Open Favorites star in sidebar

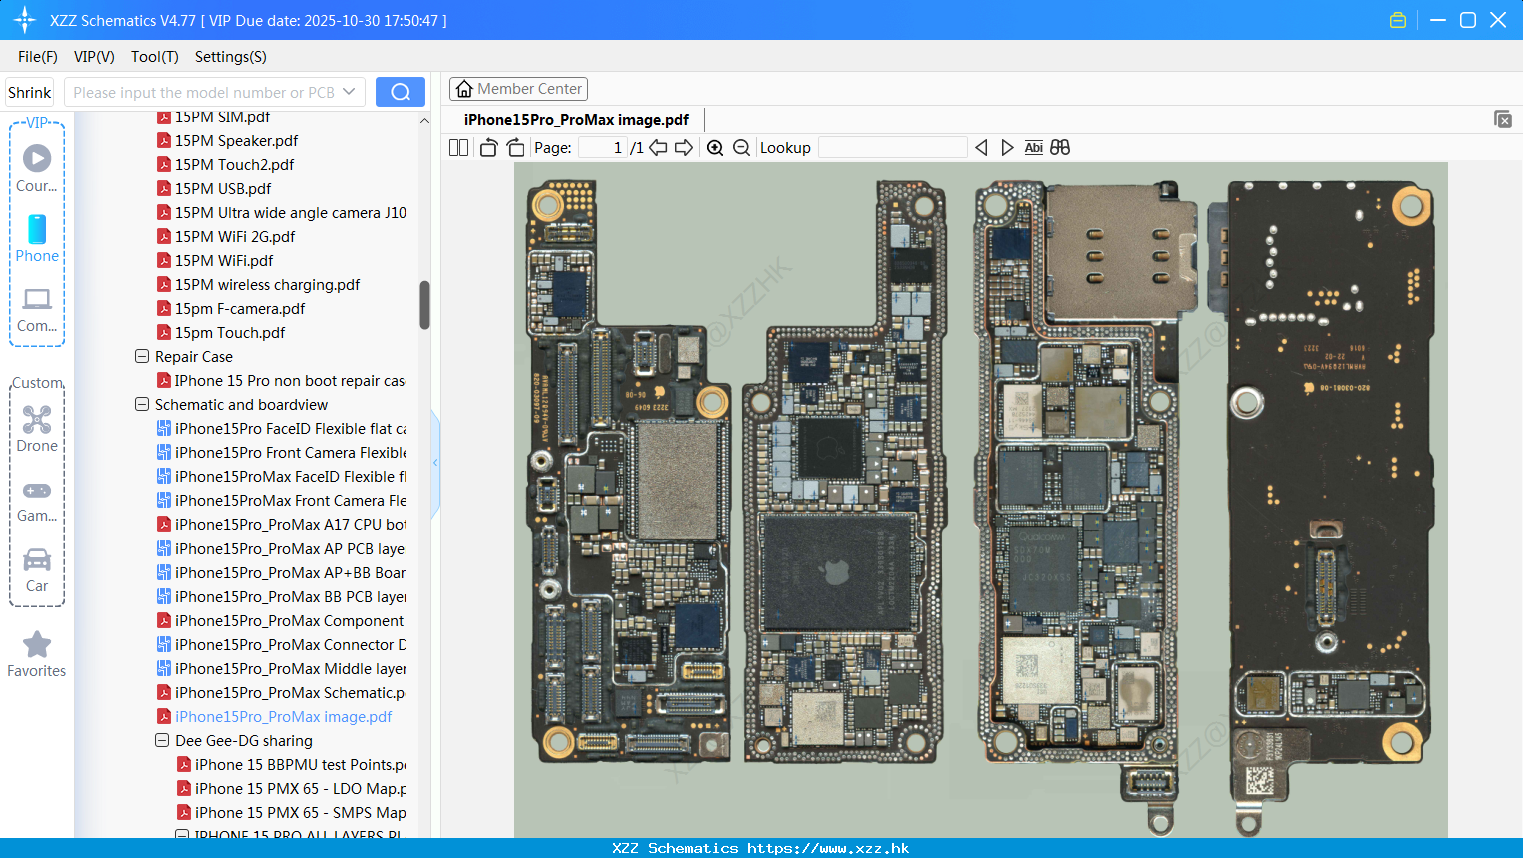37,654
